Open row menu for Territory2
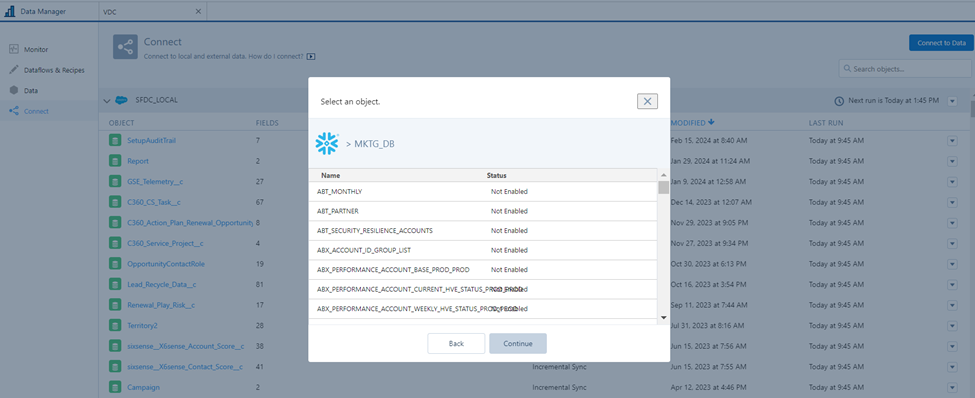The width and height of the screenshot is (975, 398). 952,325
